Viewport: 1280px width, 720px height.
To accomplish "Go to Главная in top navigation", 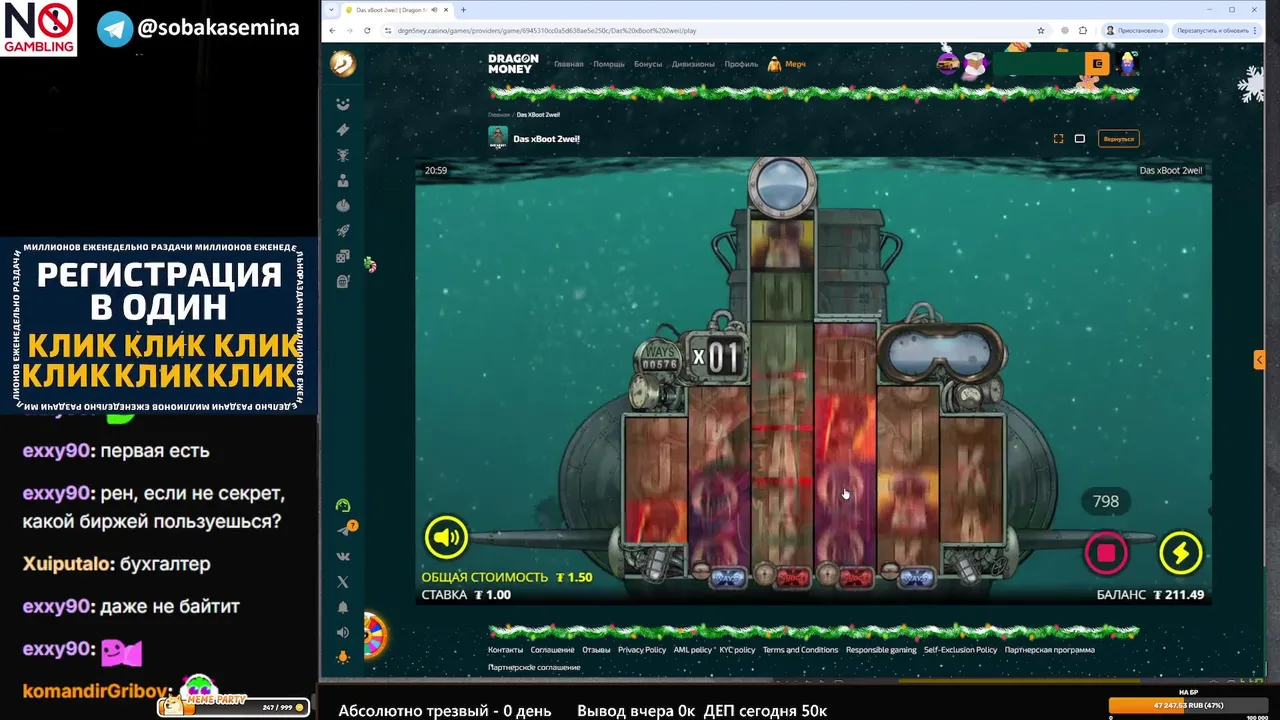I will [569, 64].
